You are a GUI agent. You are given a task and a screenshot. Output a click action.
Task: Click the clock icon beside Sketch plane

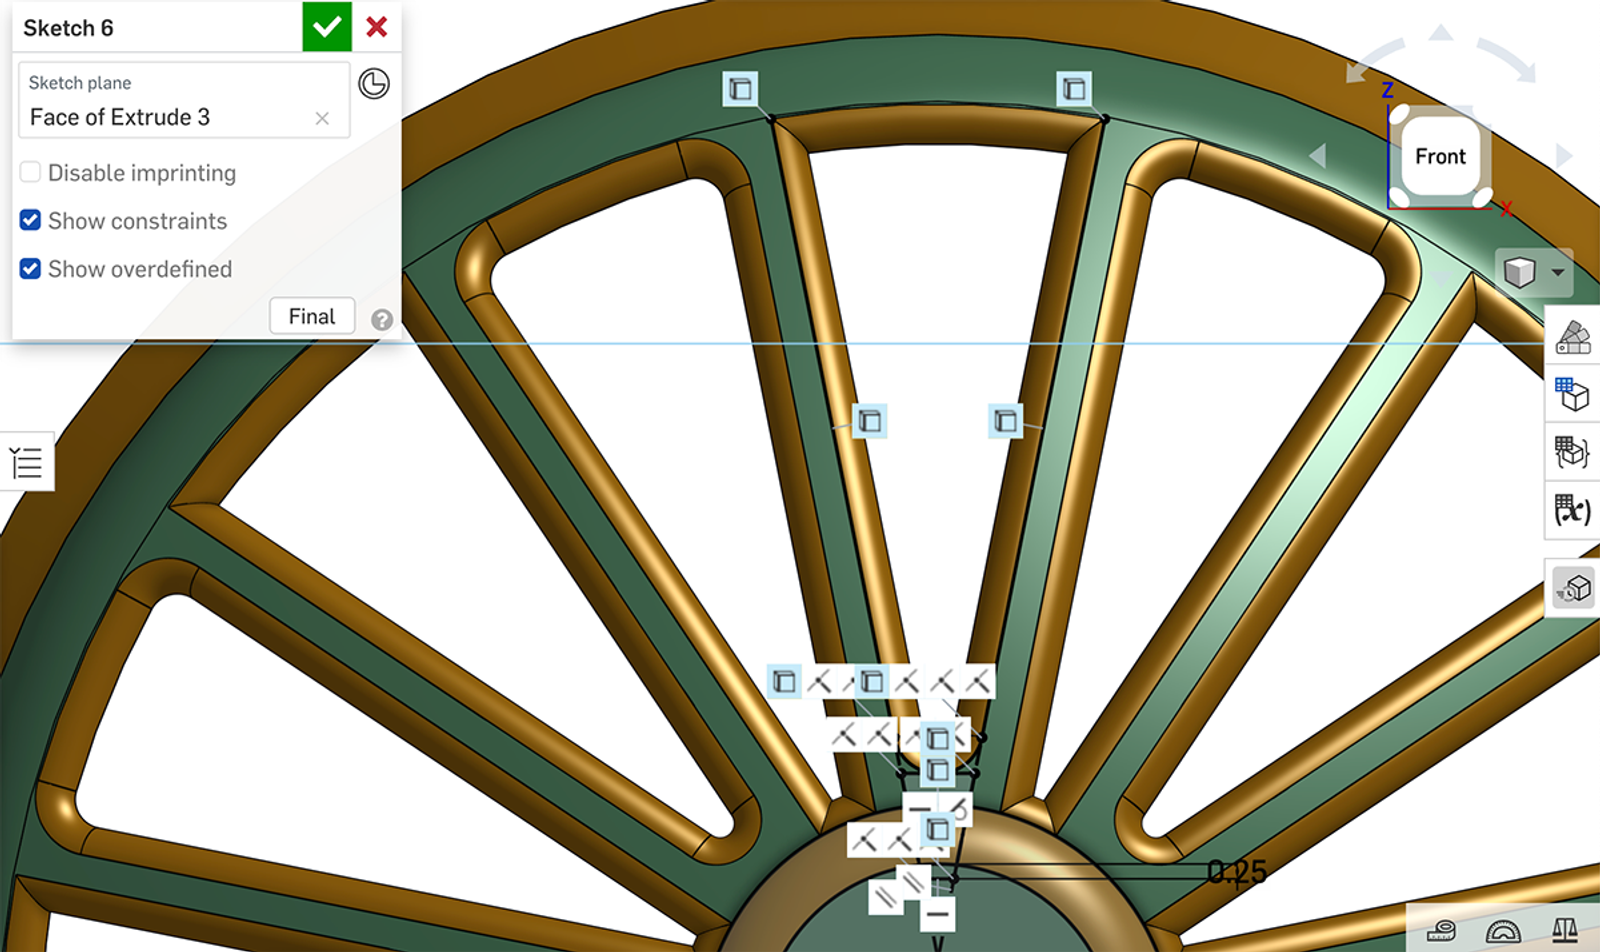374,84
